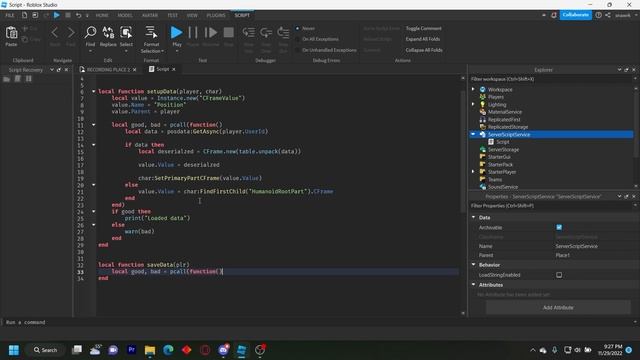Image resolution: width=640 pixels, height=360 pixels.
Task: Open the FILE menu
Action: pyautogui.click(x=10, y=15)
